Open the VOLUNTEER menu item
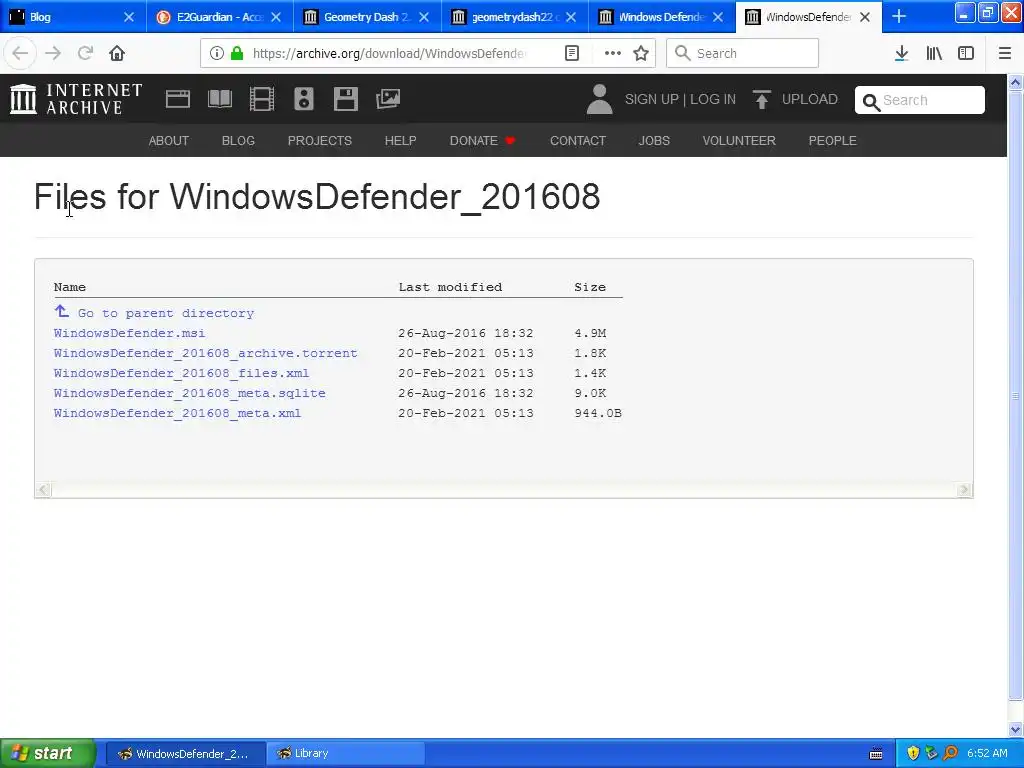Image resolution: width=1024 pixels, height=768 pixels. tap(739, 140)
